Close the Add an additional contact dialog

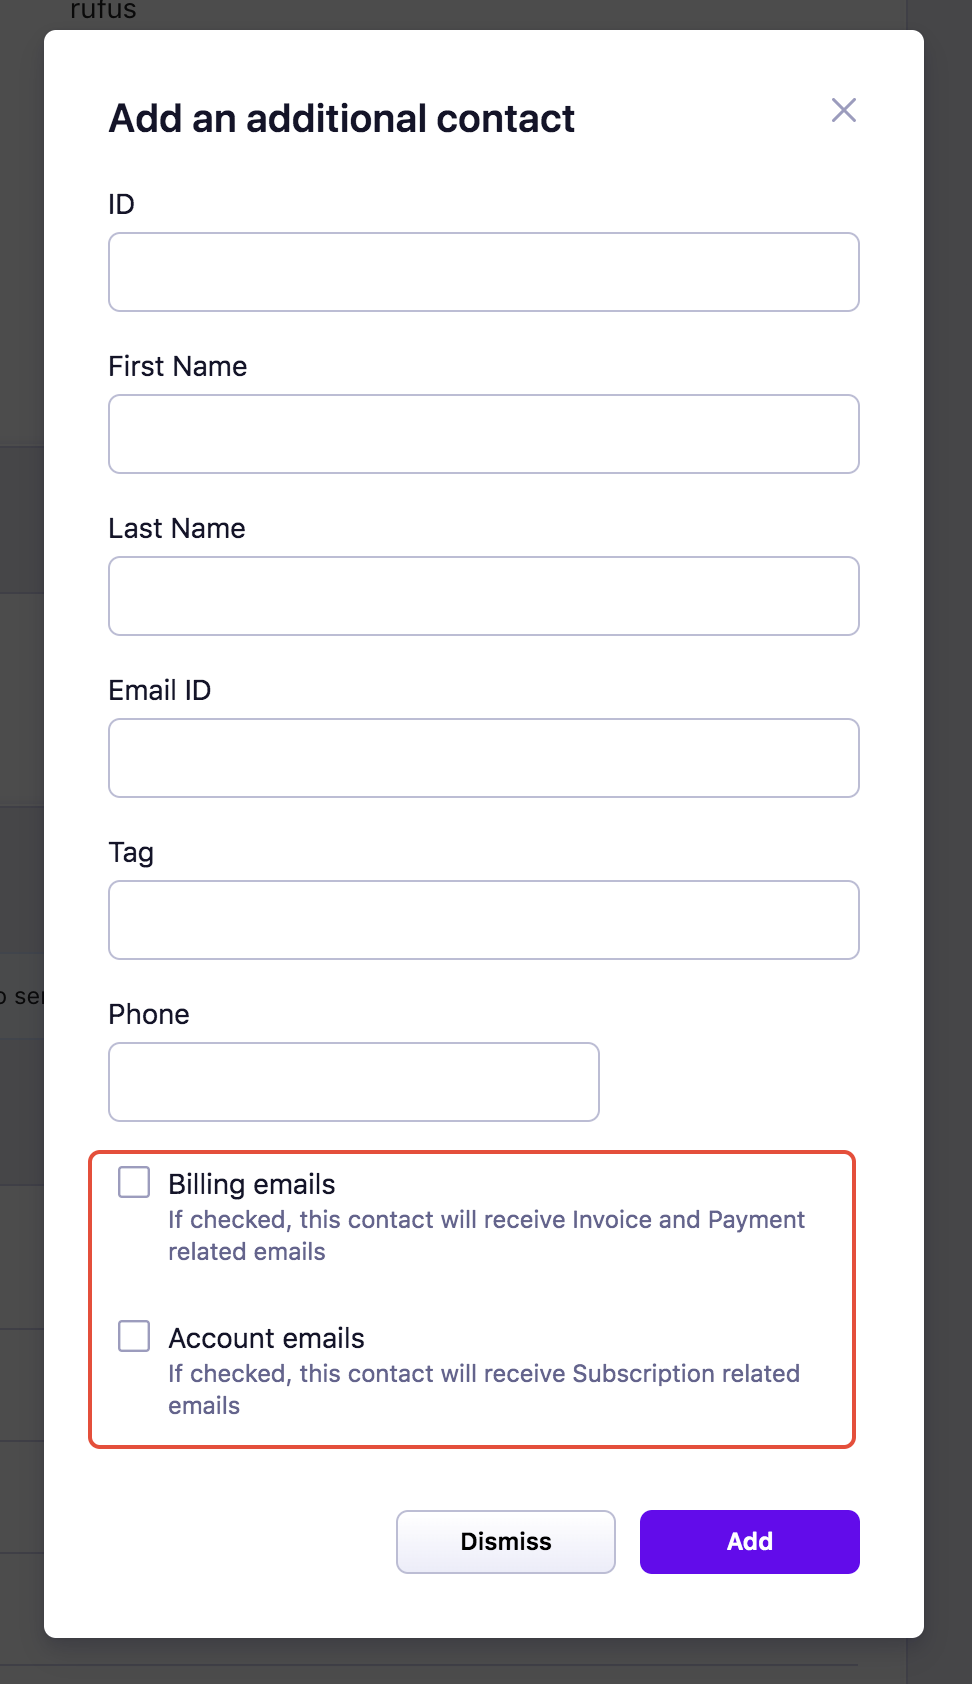(x=843, y=110)
